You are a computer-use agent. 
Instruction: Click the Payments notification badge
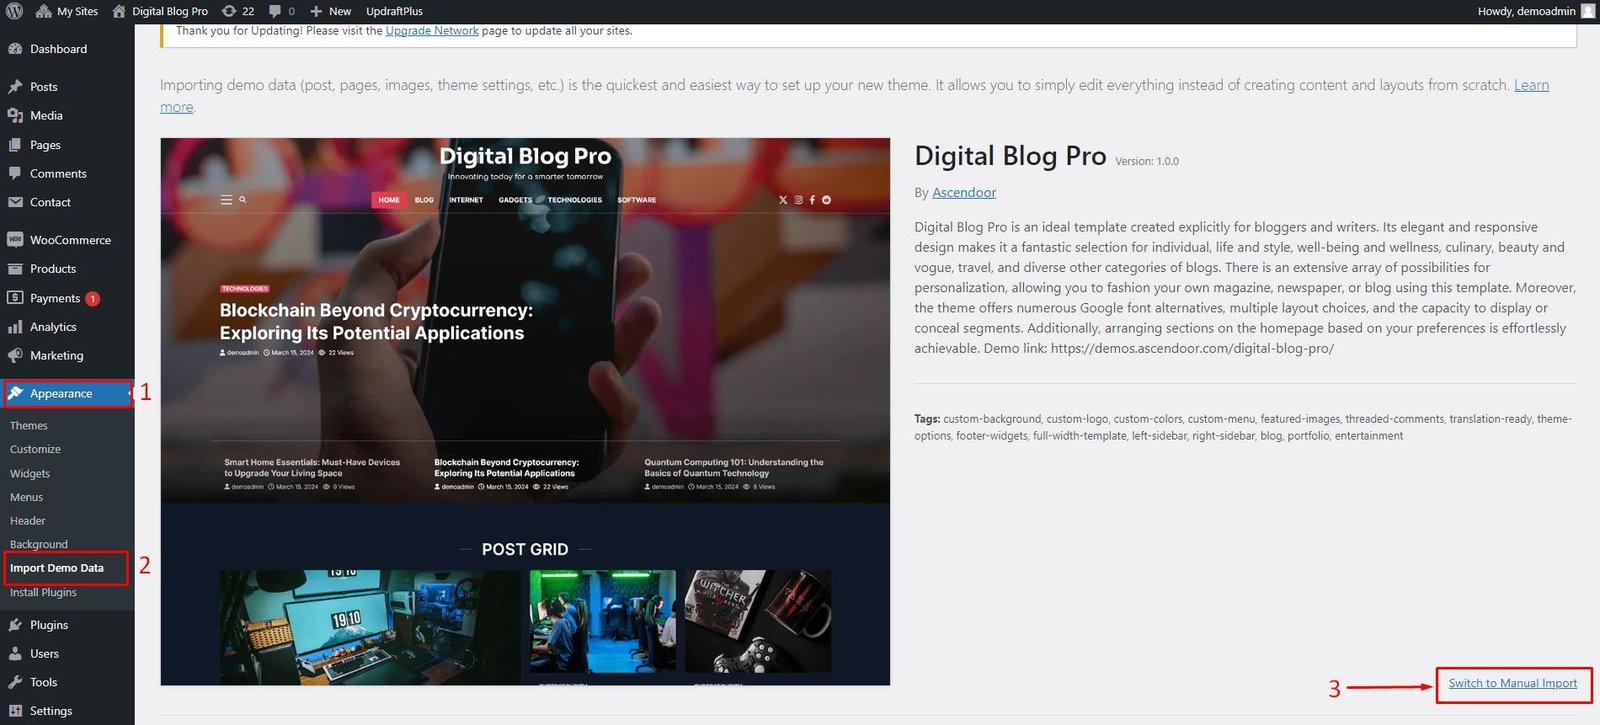92,298
